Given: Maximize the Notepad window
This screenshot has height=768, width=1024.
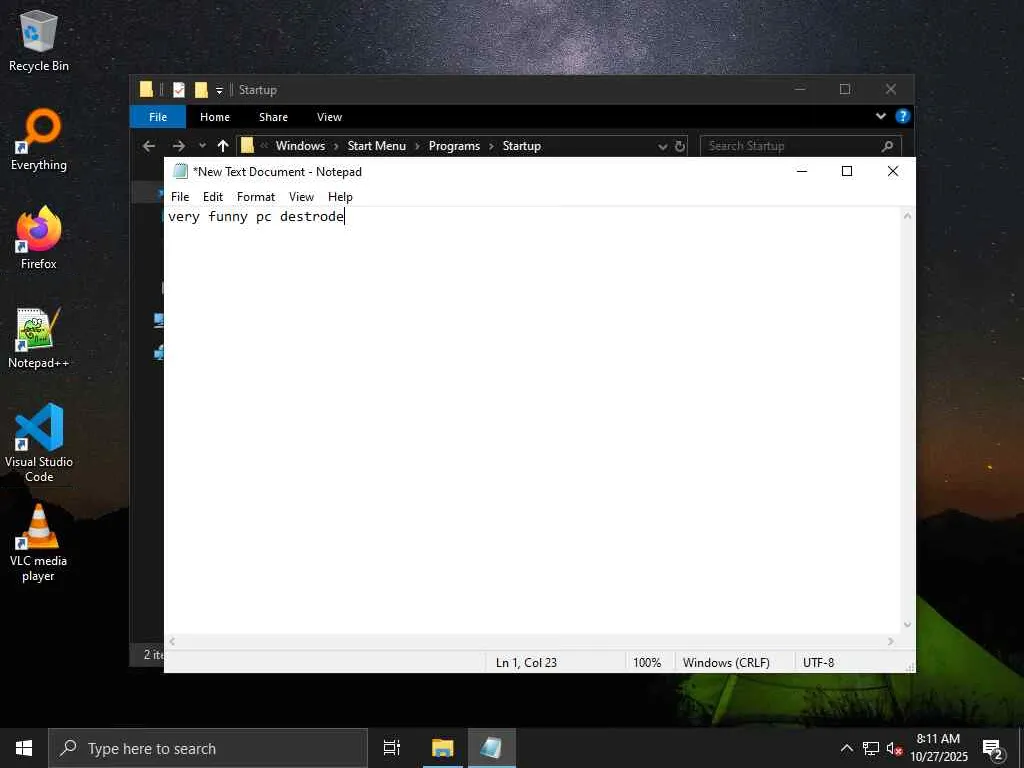Looking at the screenshot, I should pos(847,171).
